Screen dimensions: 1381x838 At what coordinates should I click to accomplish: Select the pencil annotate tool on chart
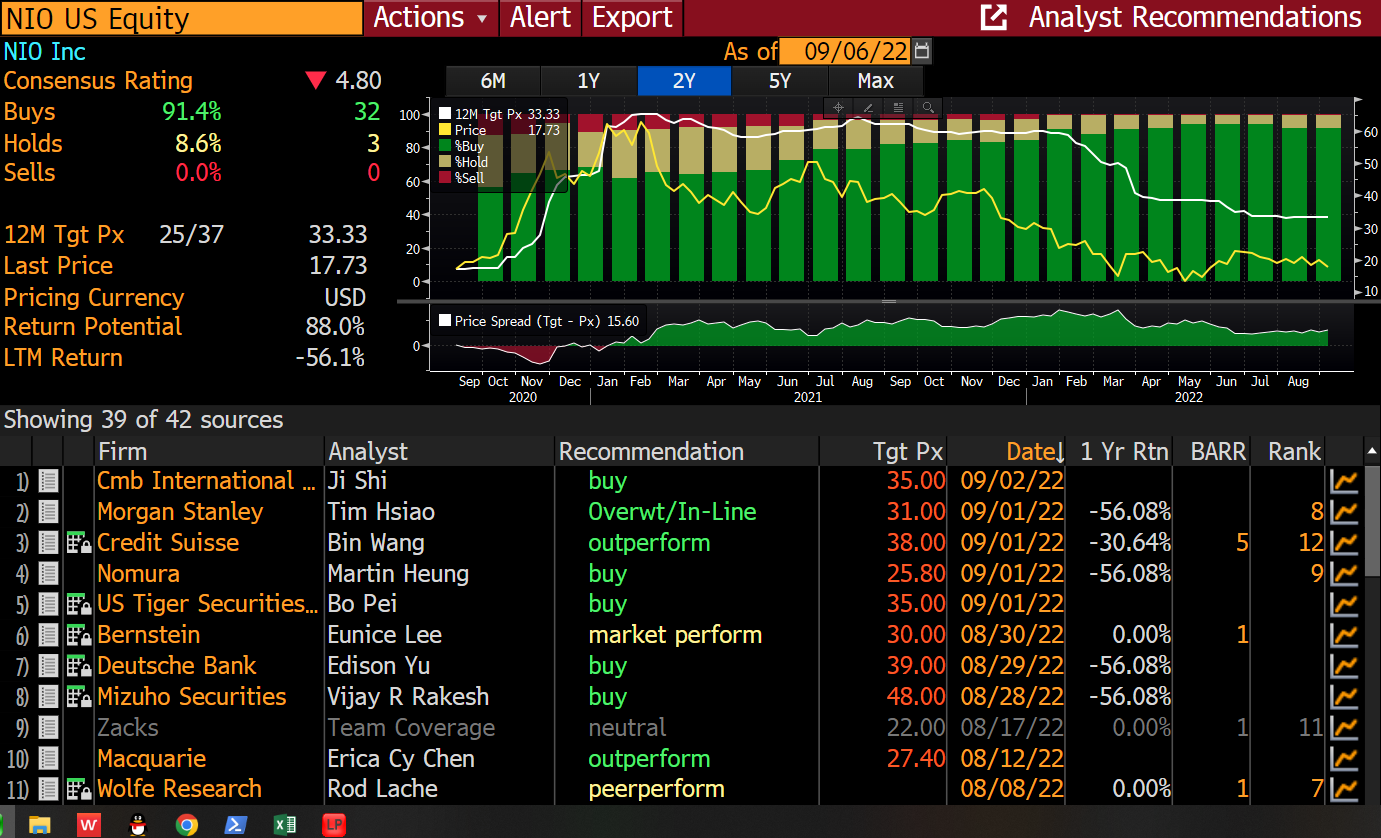click(867, 107)
